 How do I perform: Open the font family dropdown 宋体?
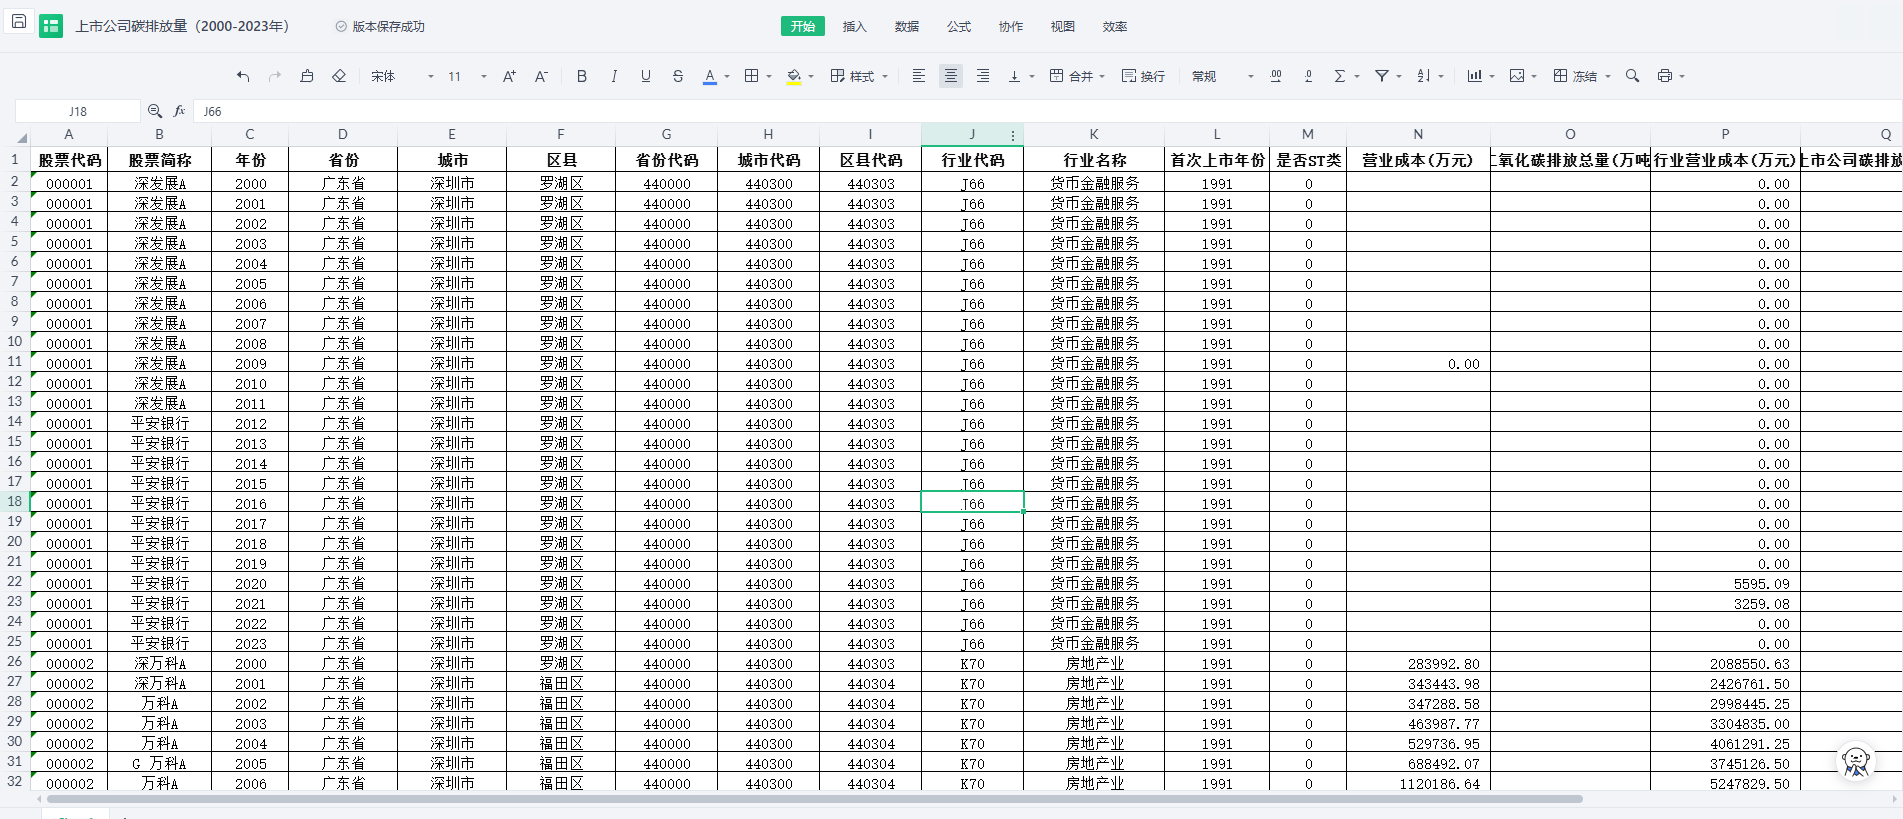click(x=403, y=76)
